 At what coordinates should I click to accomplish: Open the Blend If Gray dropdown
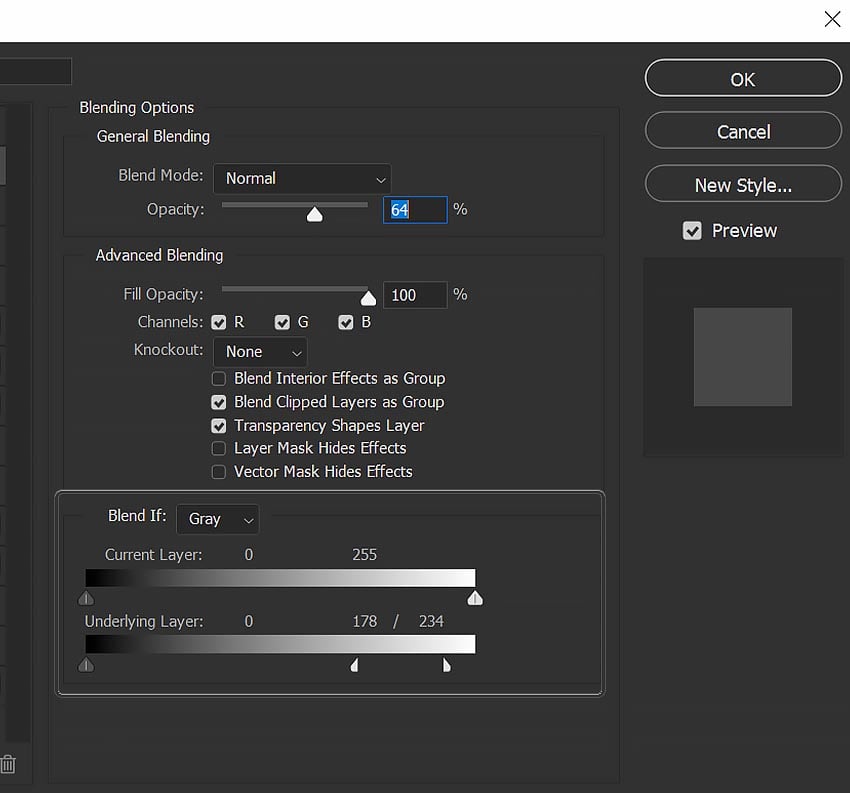pyautogui.click(x=218, y=519)
